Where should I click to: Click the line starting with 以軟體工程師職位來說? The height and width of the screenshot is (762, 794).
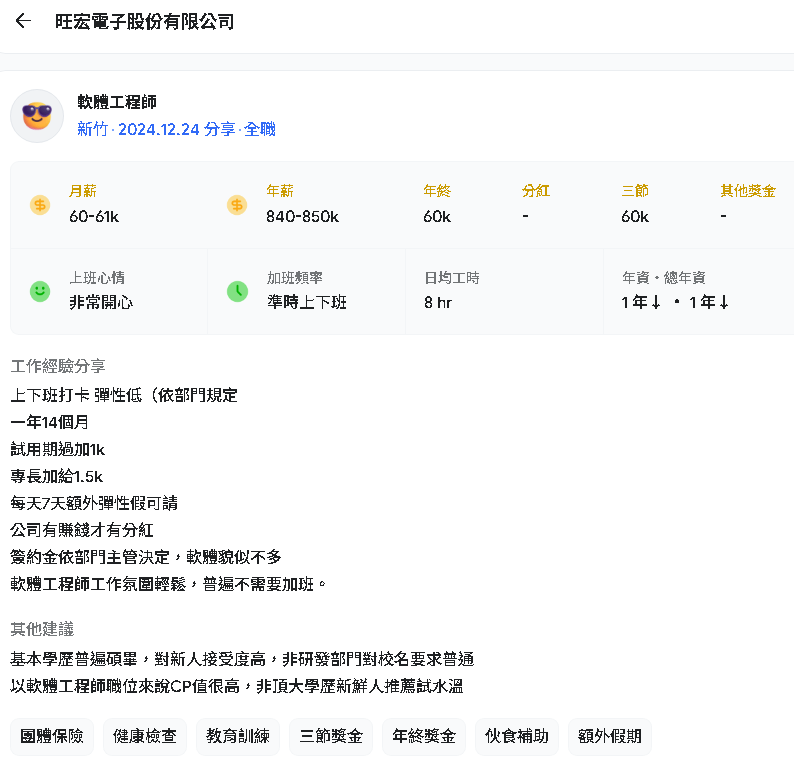pyautogui.click(x=237, y=686)
